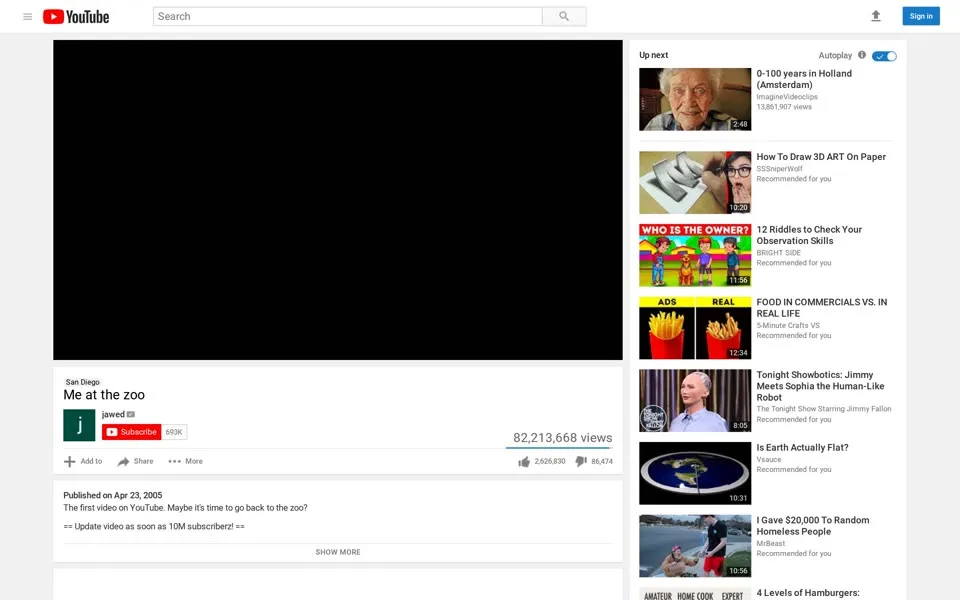Dislike the video with thumbs down
Viewport: 960px width, 600px height.
click(580, 462)
